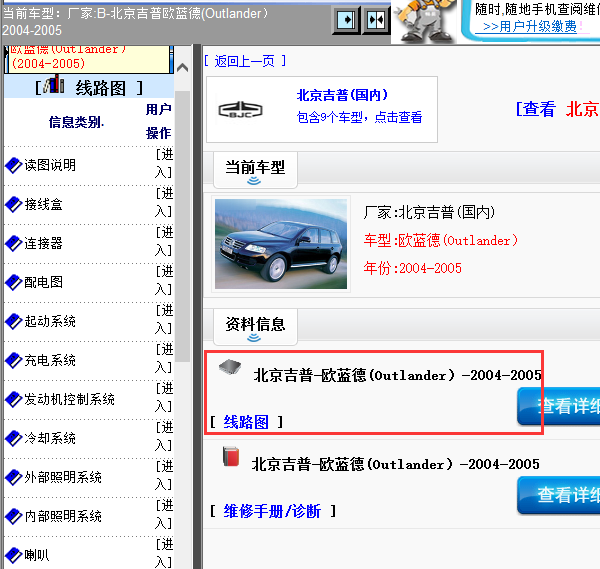600x569 pixels.
Task: Click the book icon next to 配电图
Action: click(x=14, y=282)
